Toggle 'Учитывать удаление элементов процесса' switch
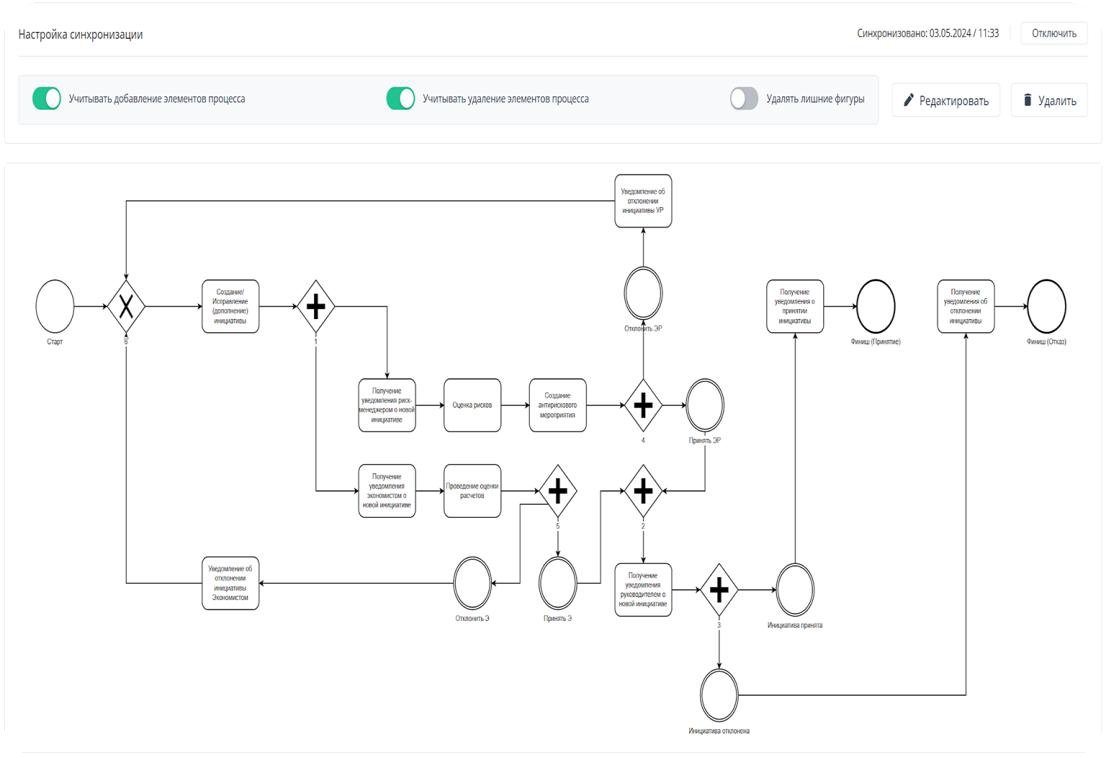 400,99
